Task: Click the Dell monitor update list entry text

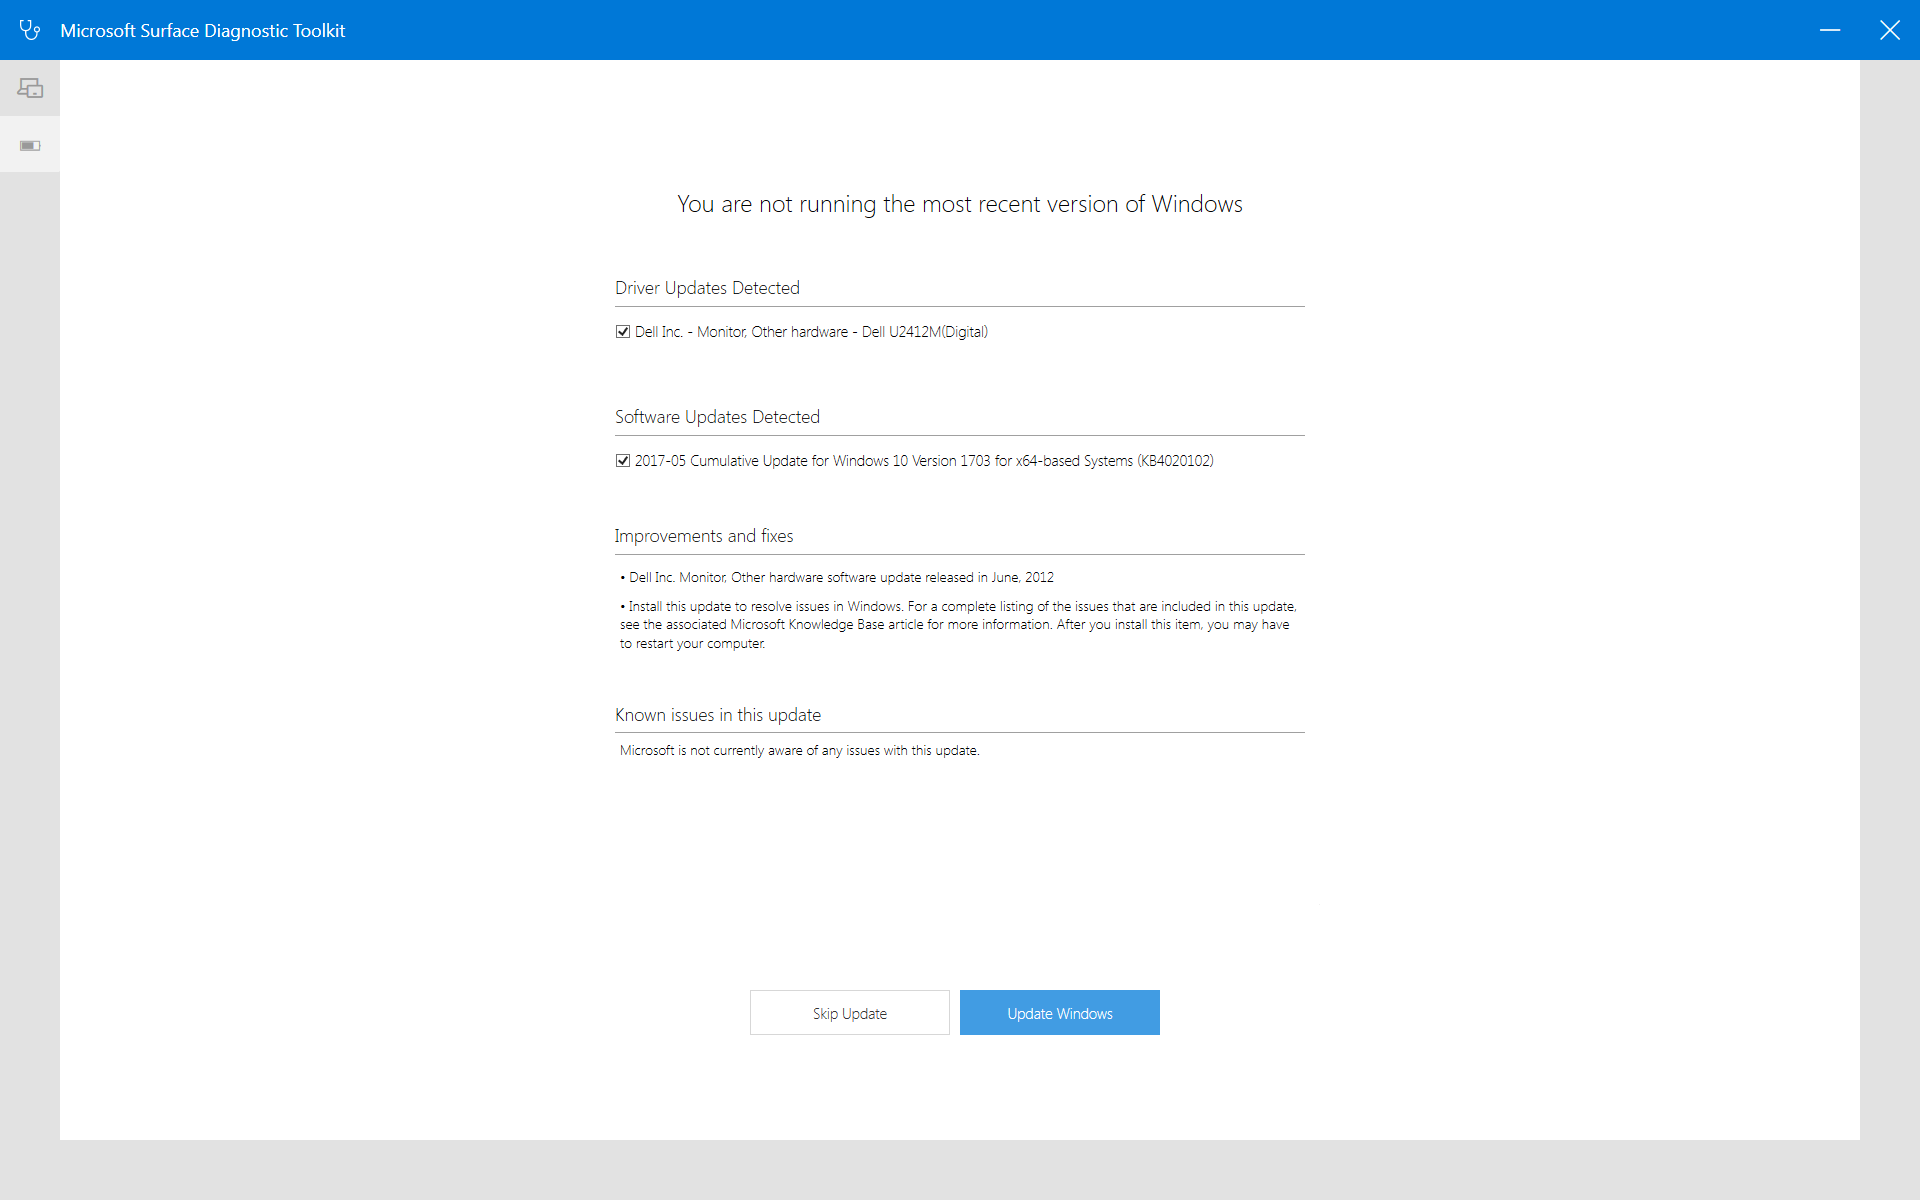Action: tap(811, 331)
